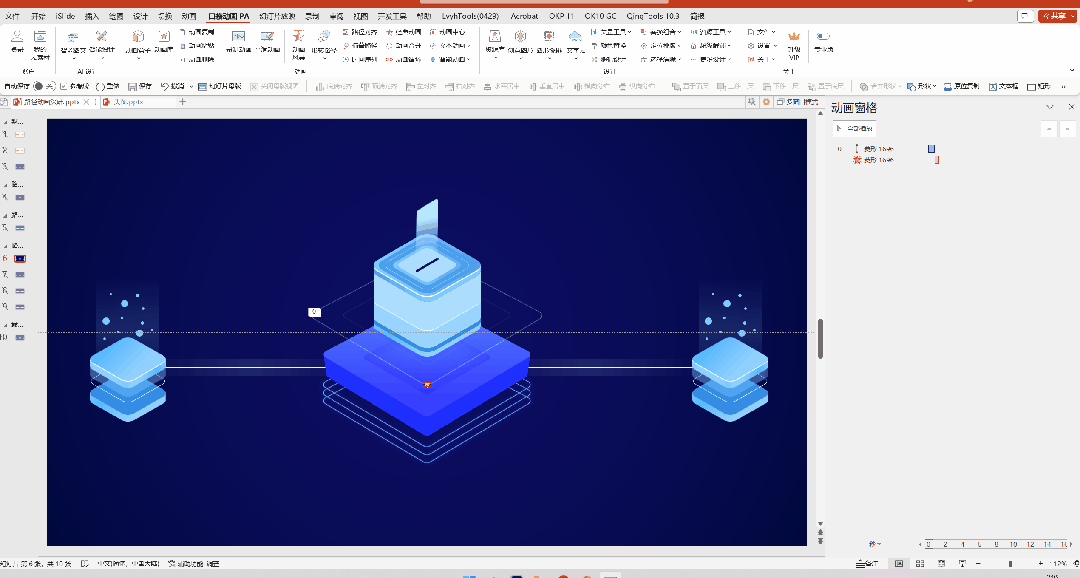This screenshot has width=1080, height=578.
Task: Toggle the switch right of the VIP crown
Action: coord(822,37)
